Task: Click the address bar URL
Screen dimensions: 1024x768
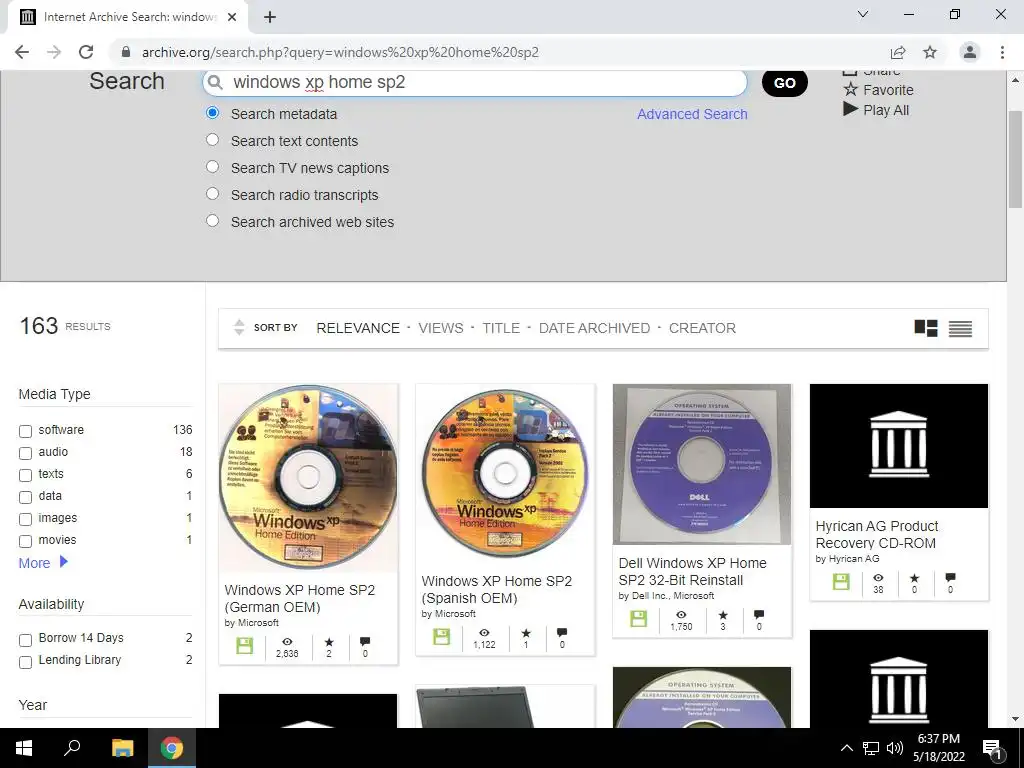Action: click(340, 52)
